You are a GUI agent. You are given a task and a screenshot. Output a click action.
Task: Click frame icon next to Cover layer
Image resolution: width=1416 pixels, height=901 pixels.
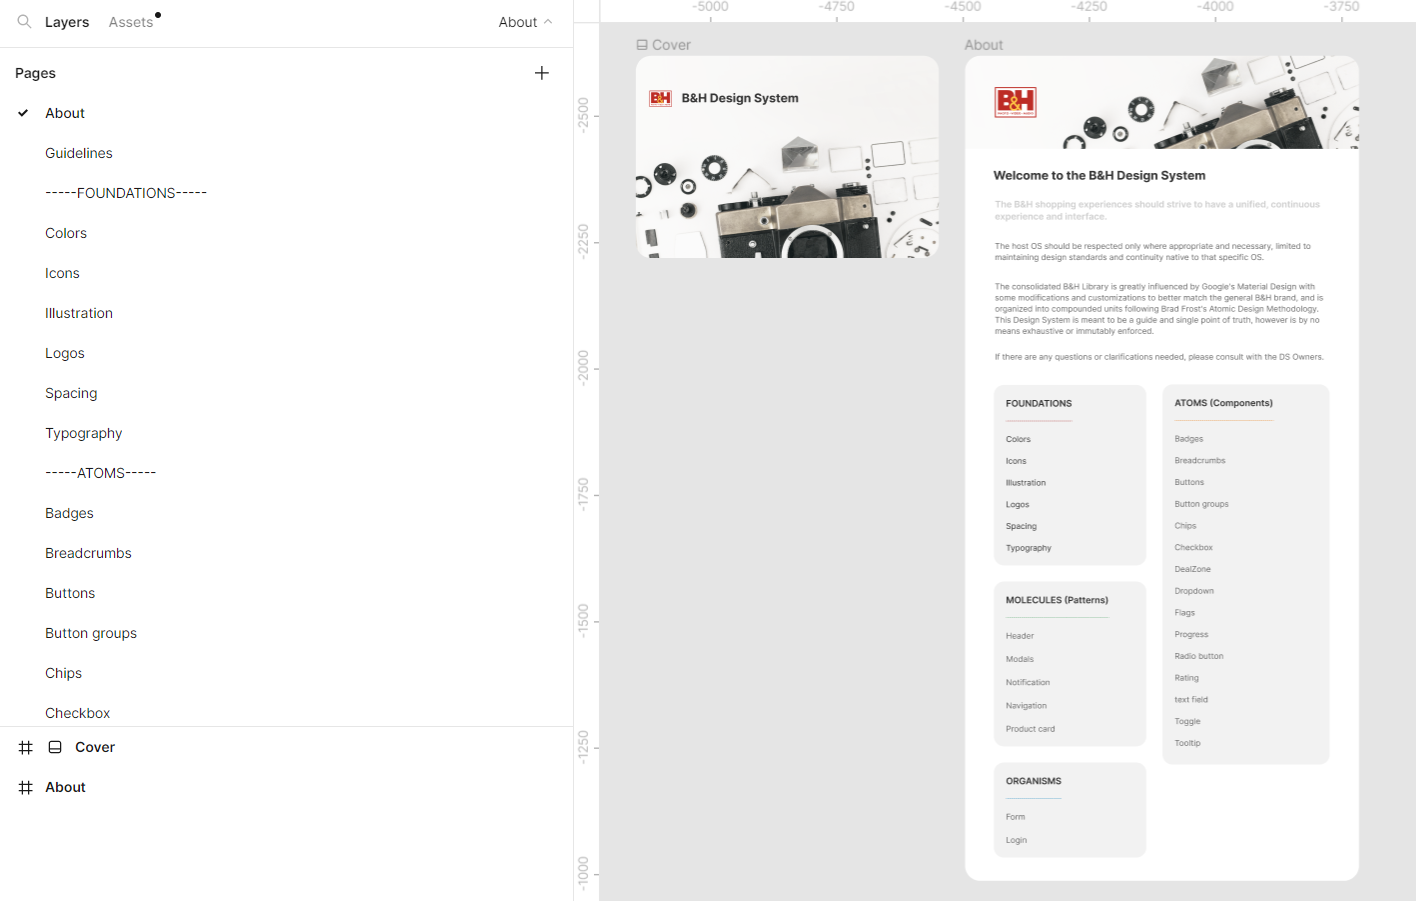coord(26,747)
